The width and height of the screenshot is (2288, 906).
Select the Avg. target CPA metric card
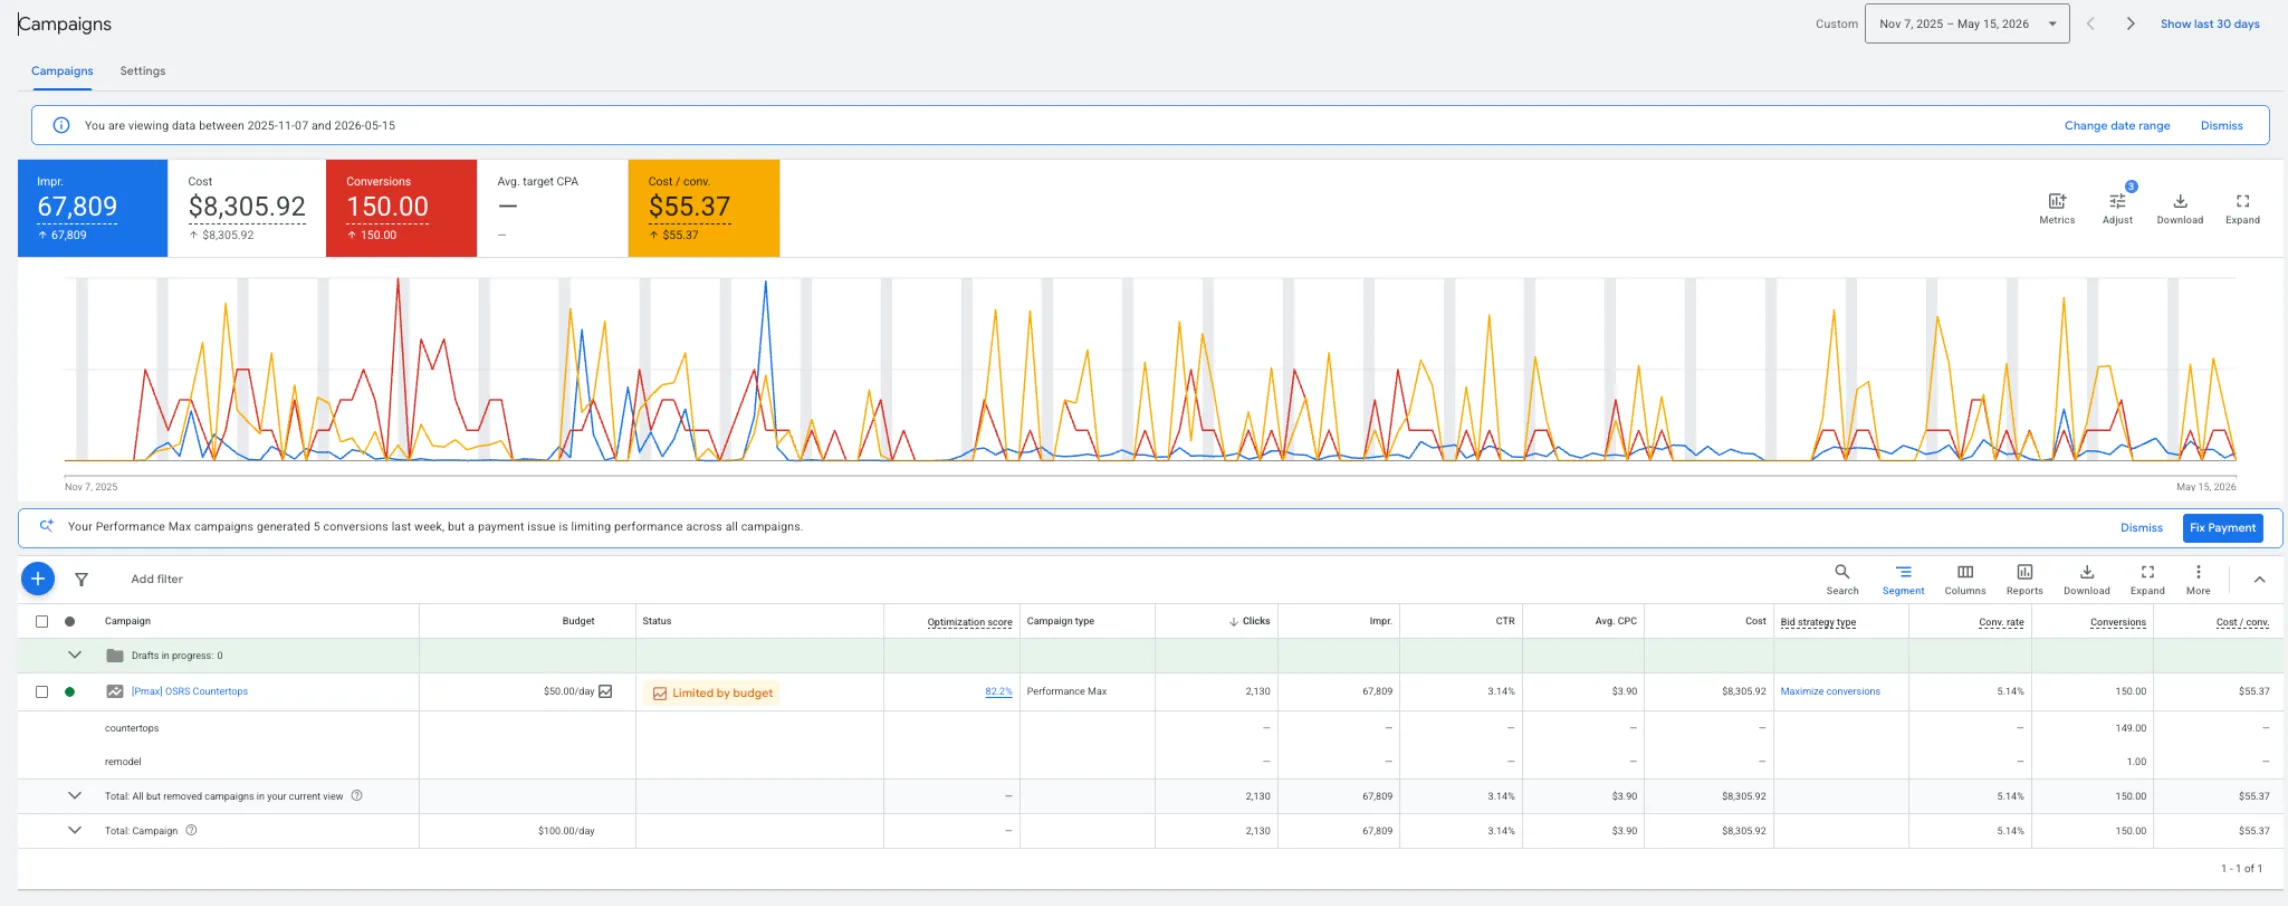[553, 208]
